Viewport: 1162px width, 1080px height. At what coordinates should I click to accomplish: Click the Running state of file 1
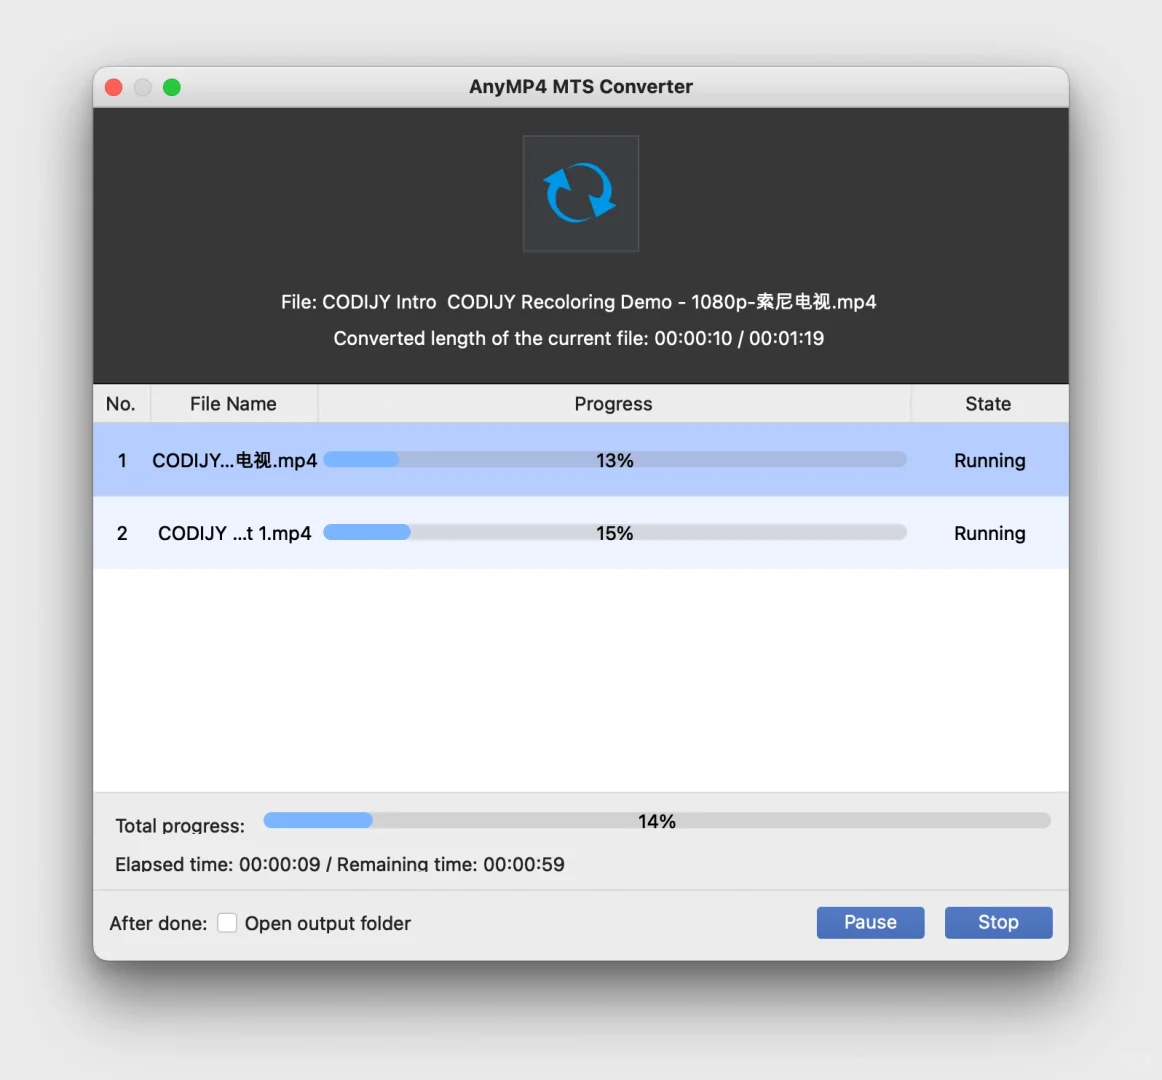click(x=989, y=460)
